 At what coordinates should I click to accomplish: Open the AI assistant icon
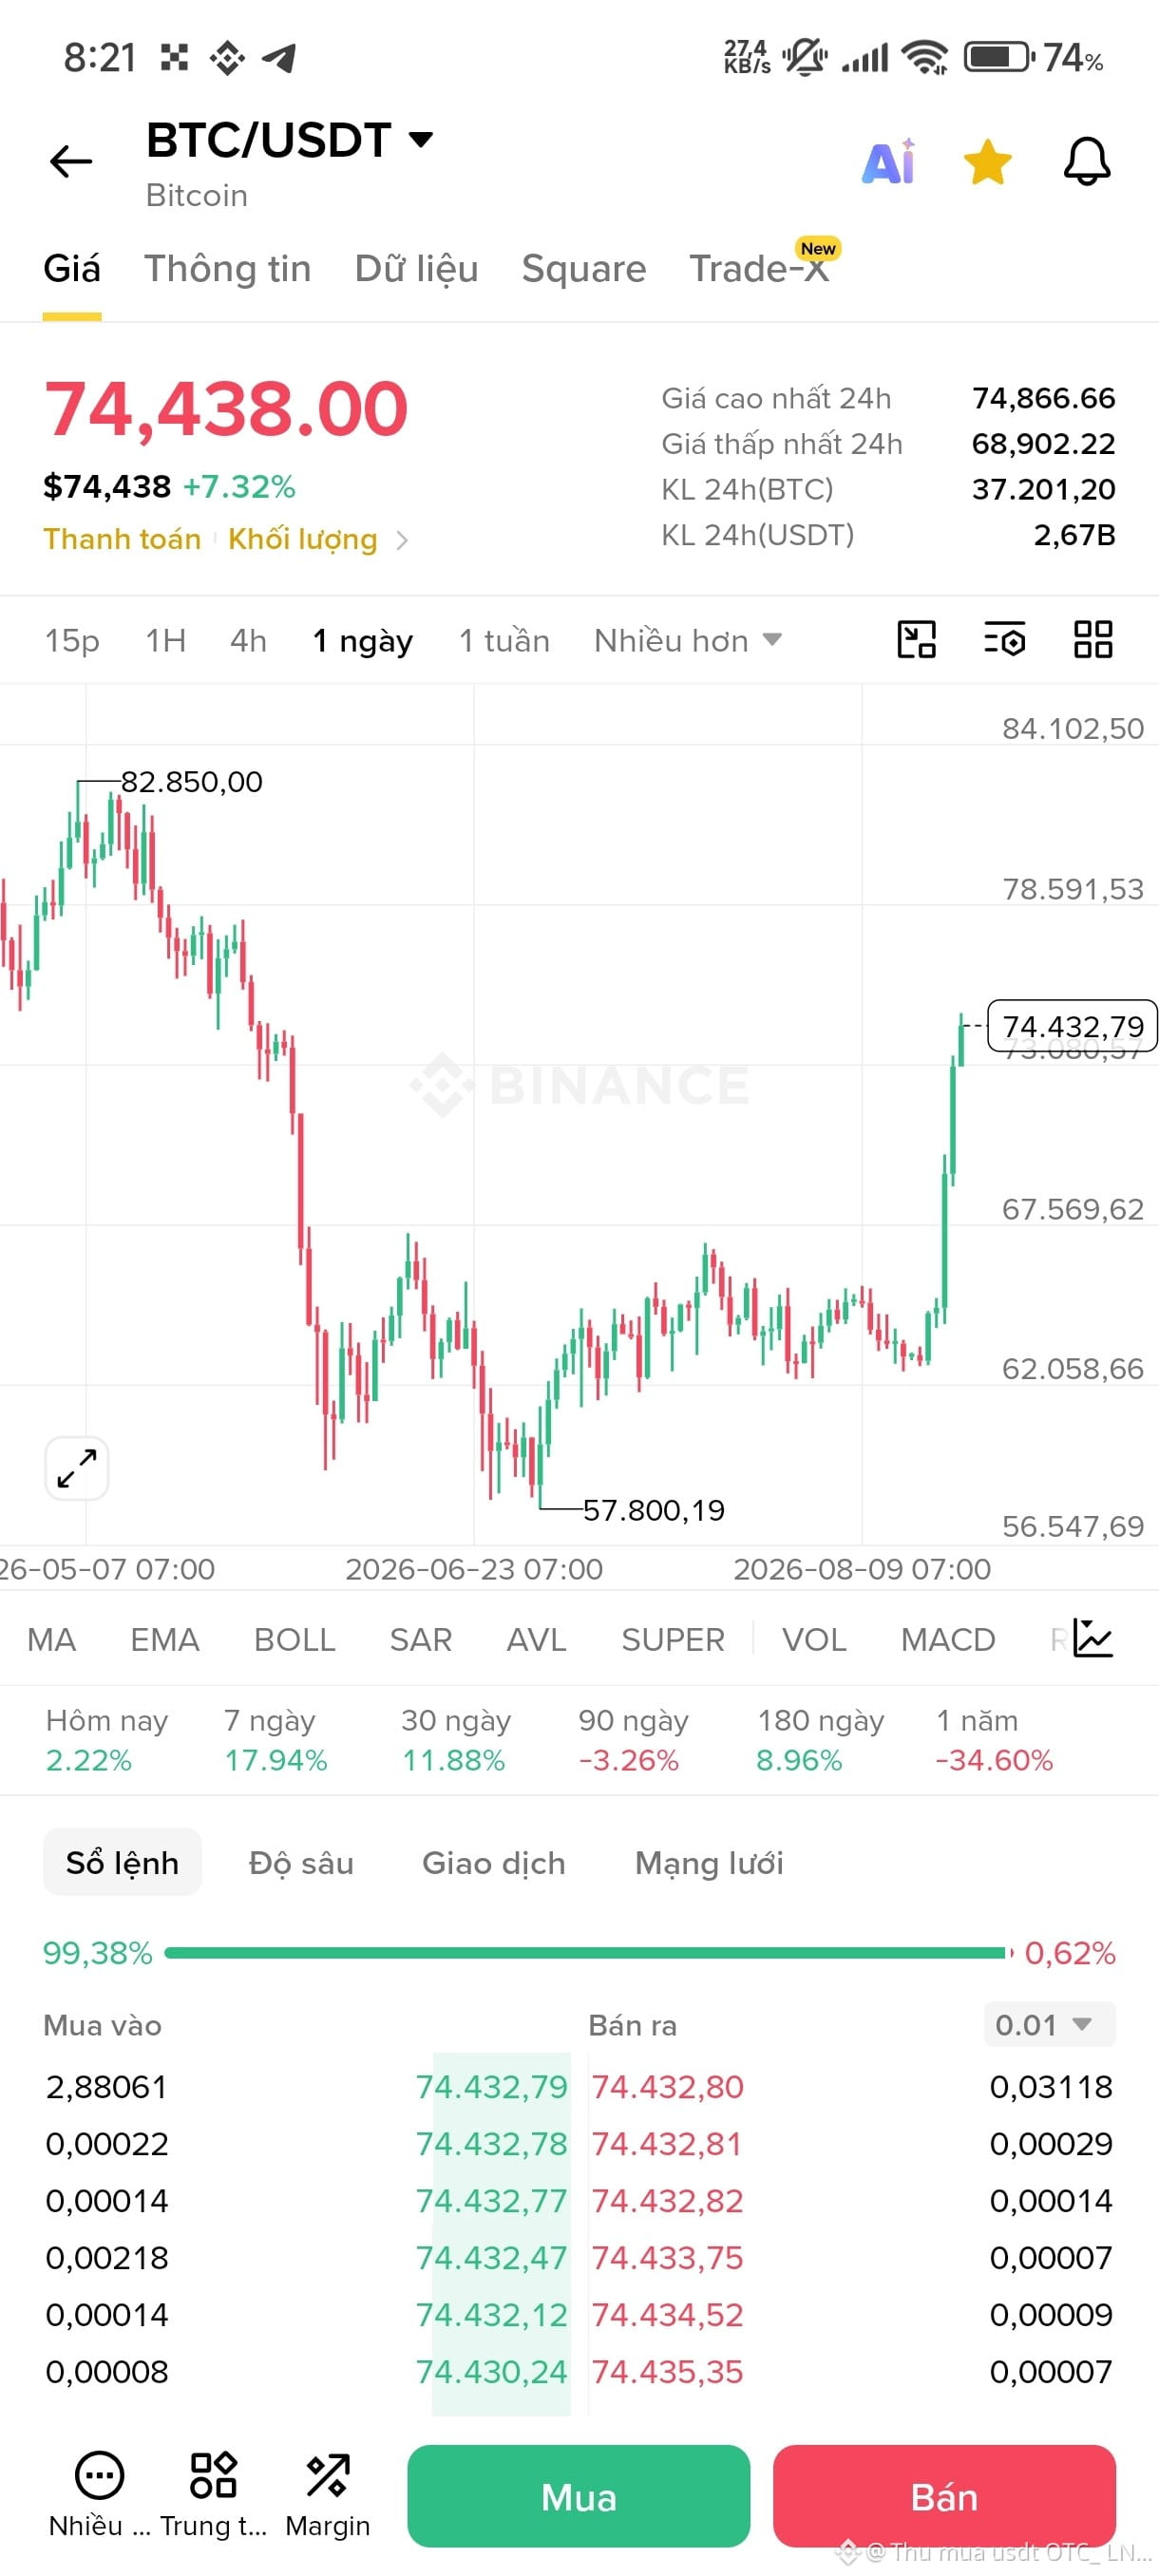(888, 161)
